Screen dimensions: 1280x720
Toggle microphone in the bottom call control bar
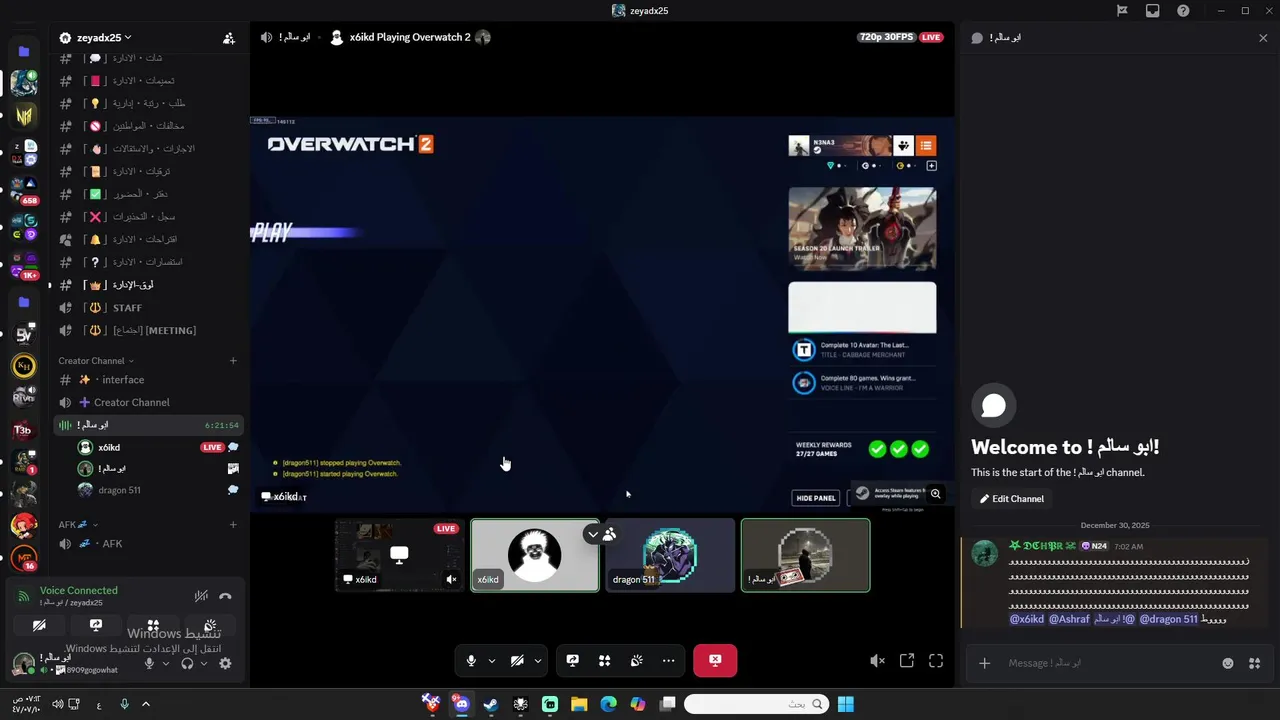pos(471,660)
